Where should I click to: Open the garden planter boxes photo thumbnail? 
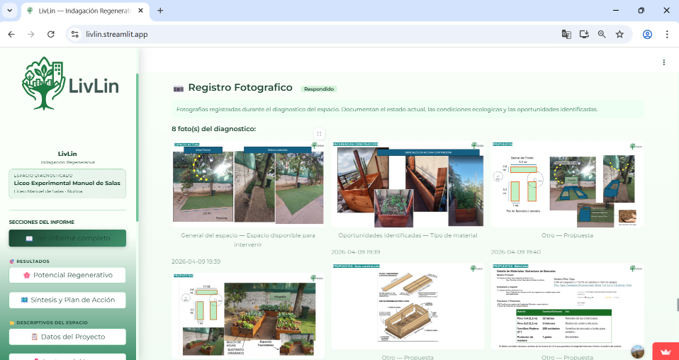tap(248, 315)
